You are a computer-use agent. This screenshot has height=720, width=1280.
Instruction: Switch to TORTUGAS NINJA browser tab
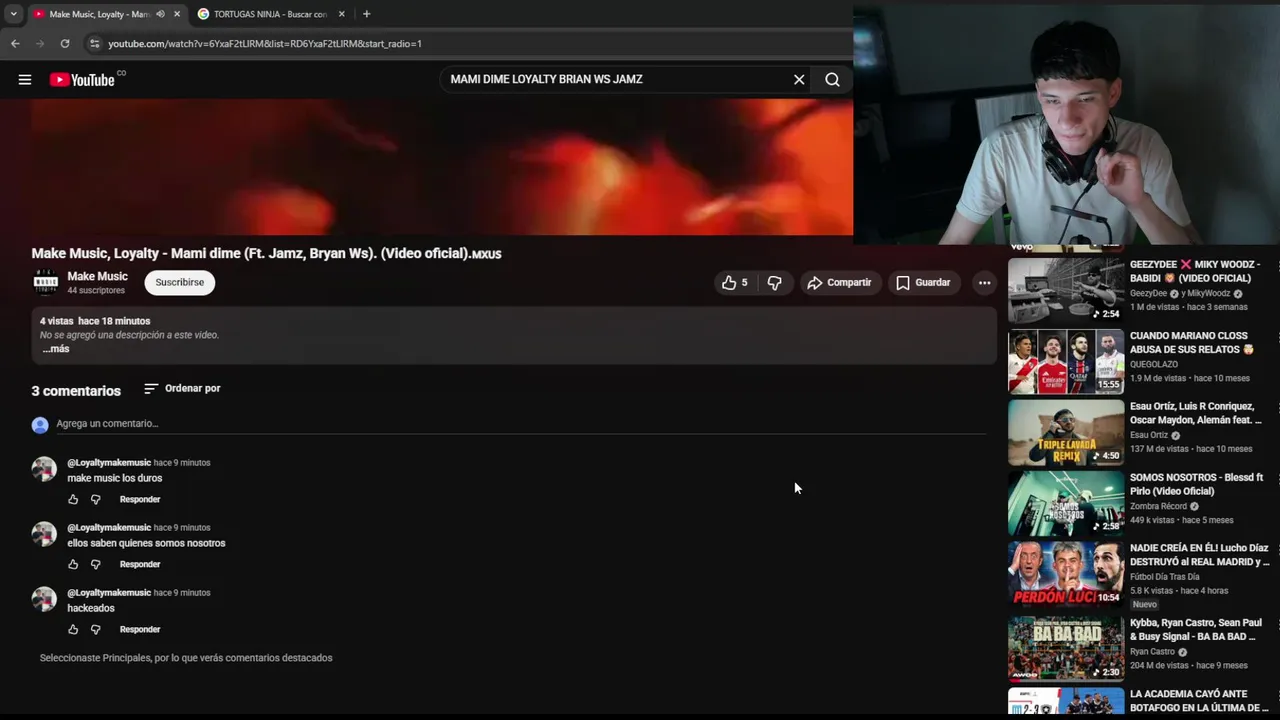(x=270, y=14)
